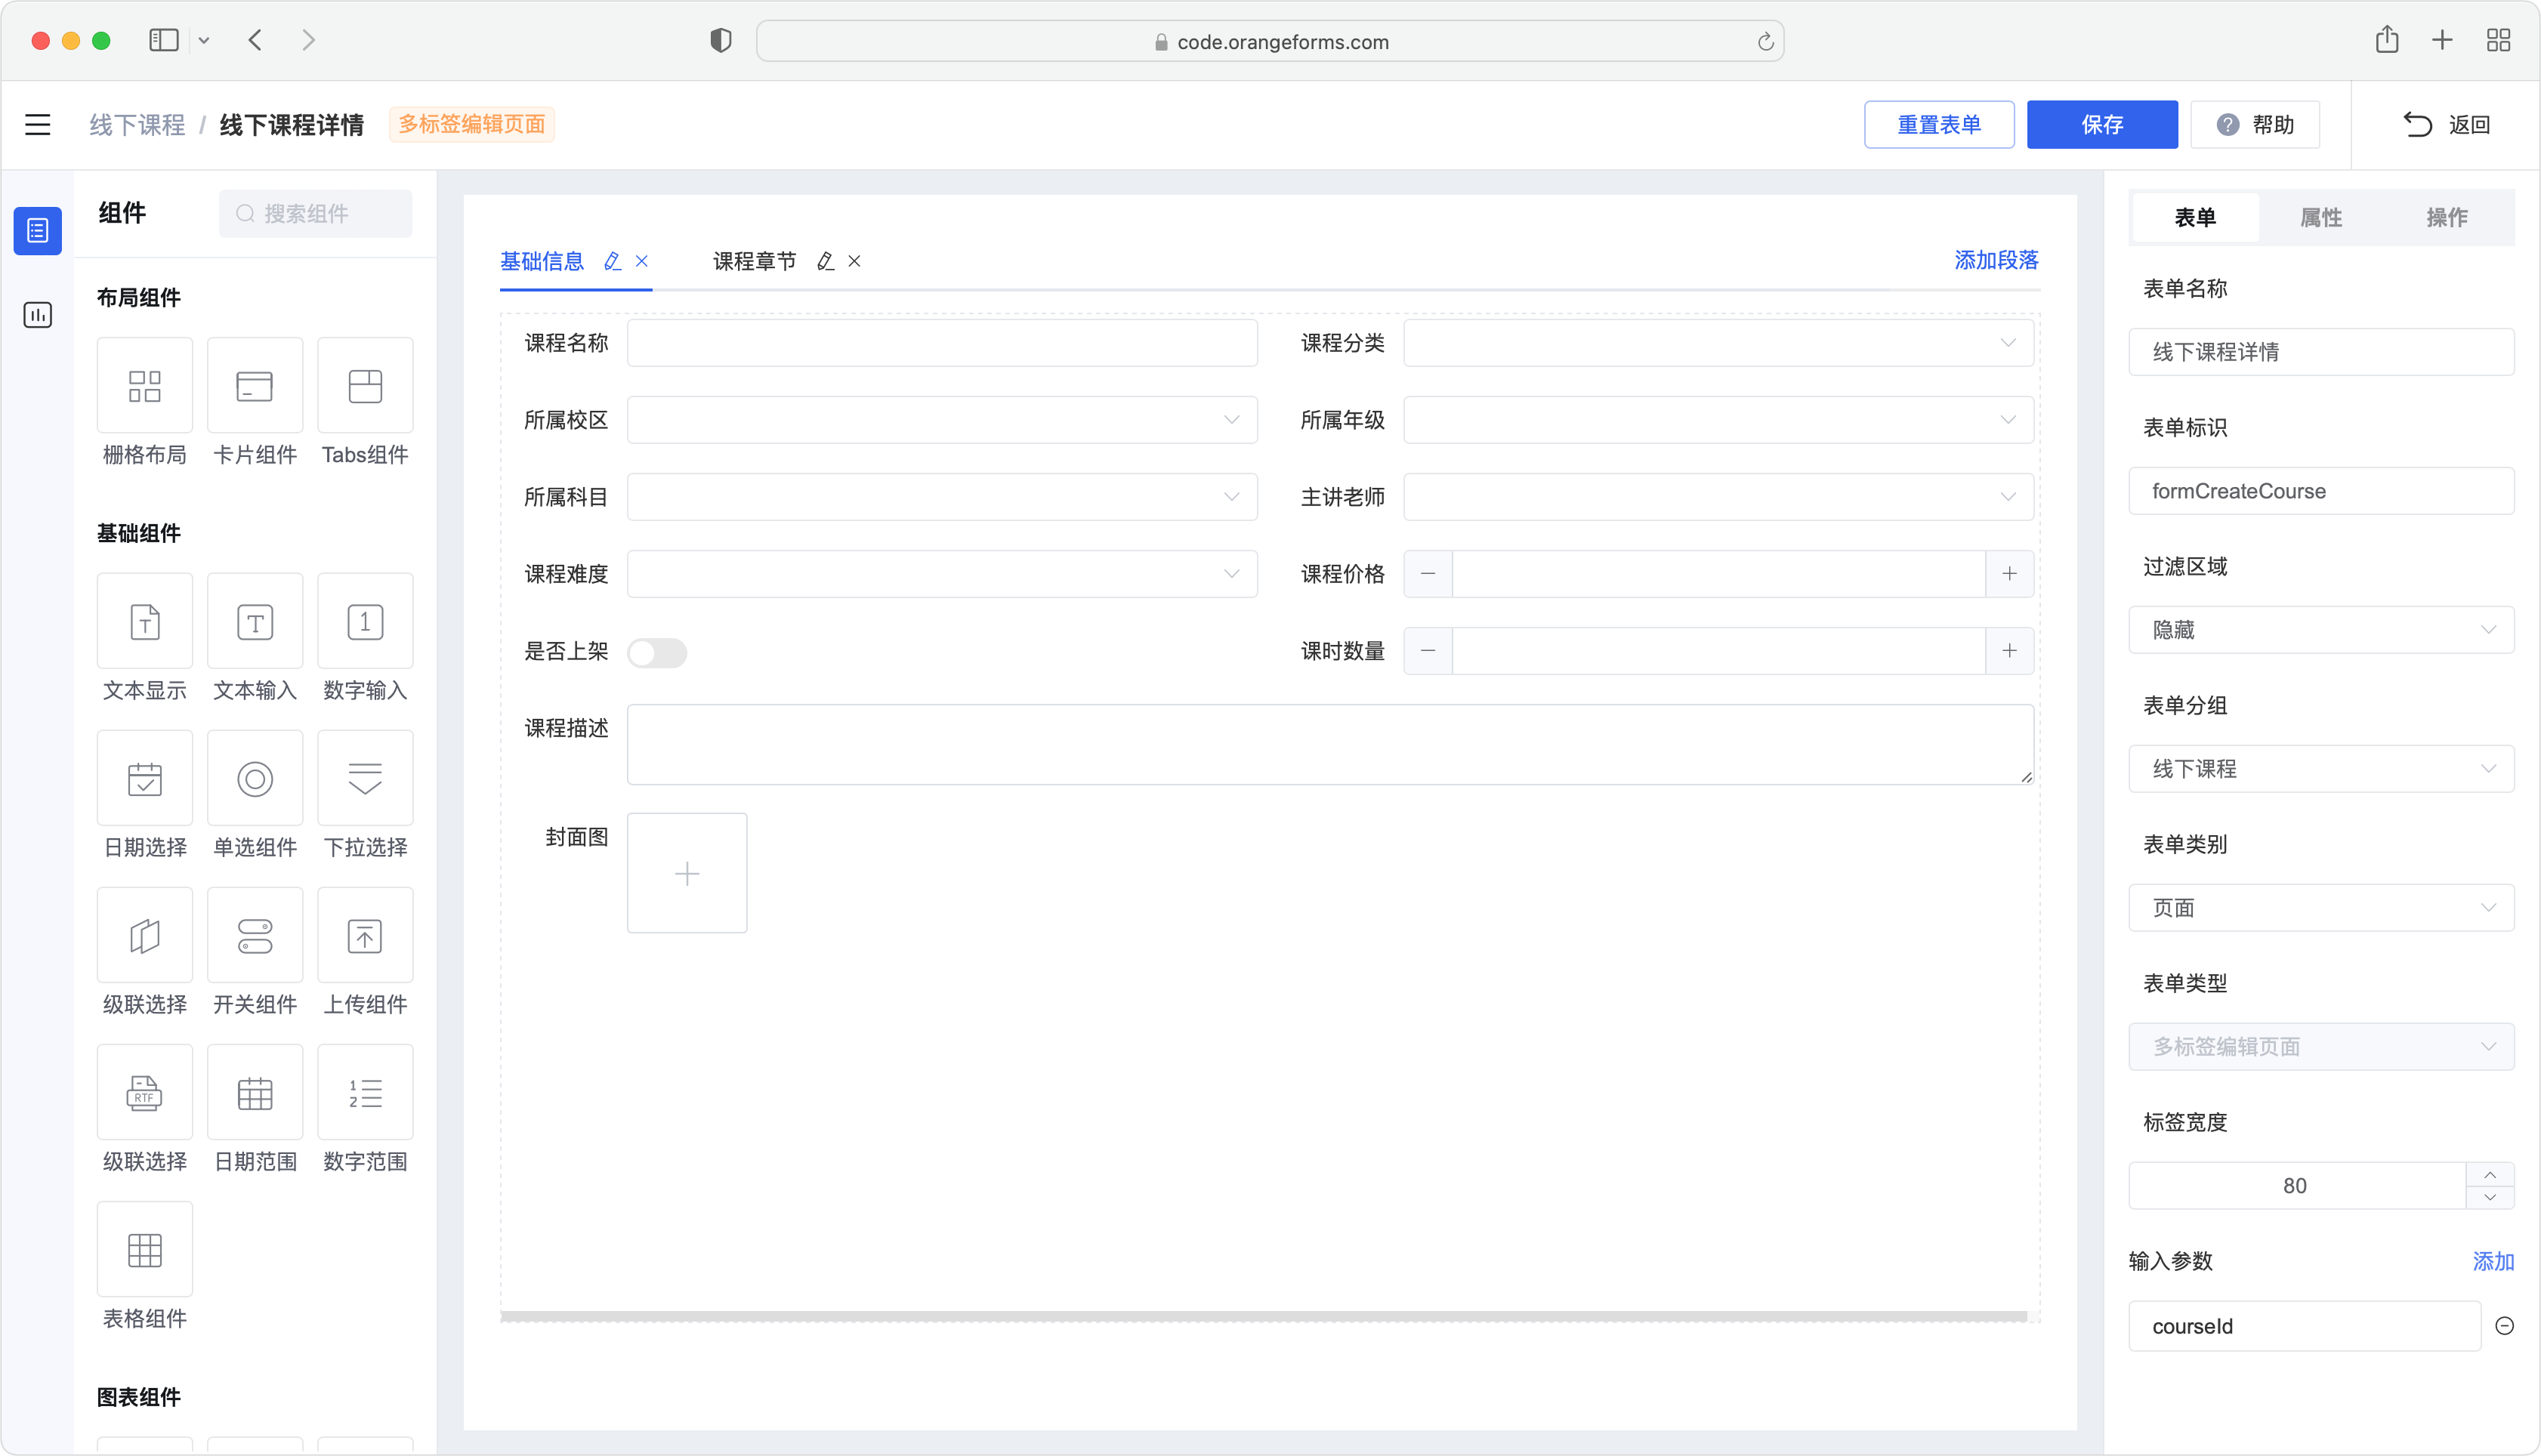The image size is (2541, 1456).
Task: Click the 重置表单 button
Action: tap(1939, 124)
